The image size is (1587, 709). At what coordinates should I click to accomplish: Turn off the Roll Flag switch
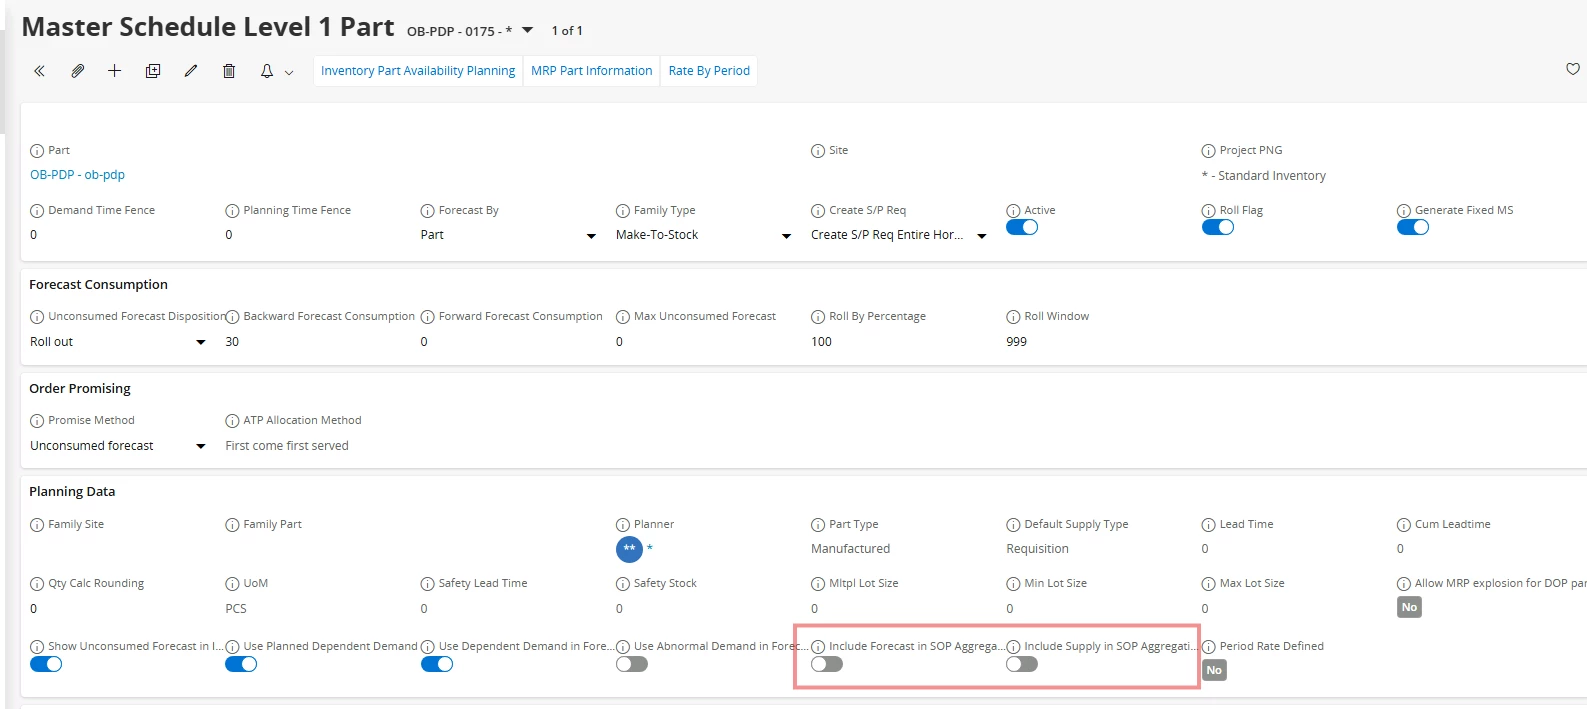(x=1218, y=227)
